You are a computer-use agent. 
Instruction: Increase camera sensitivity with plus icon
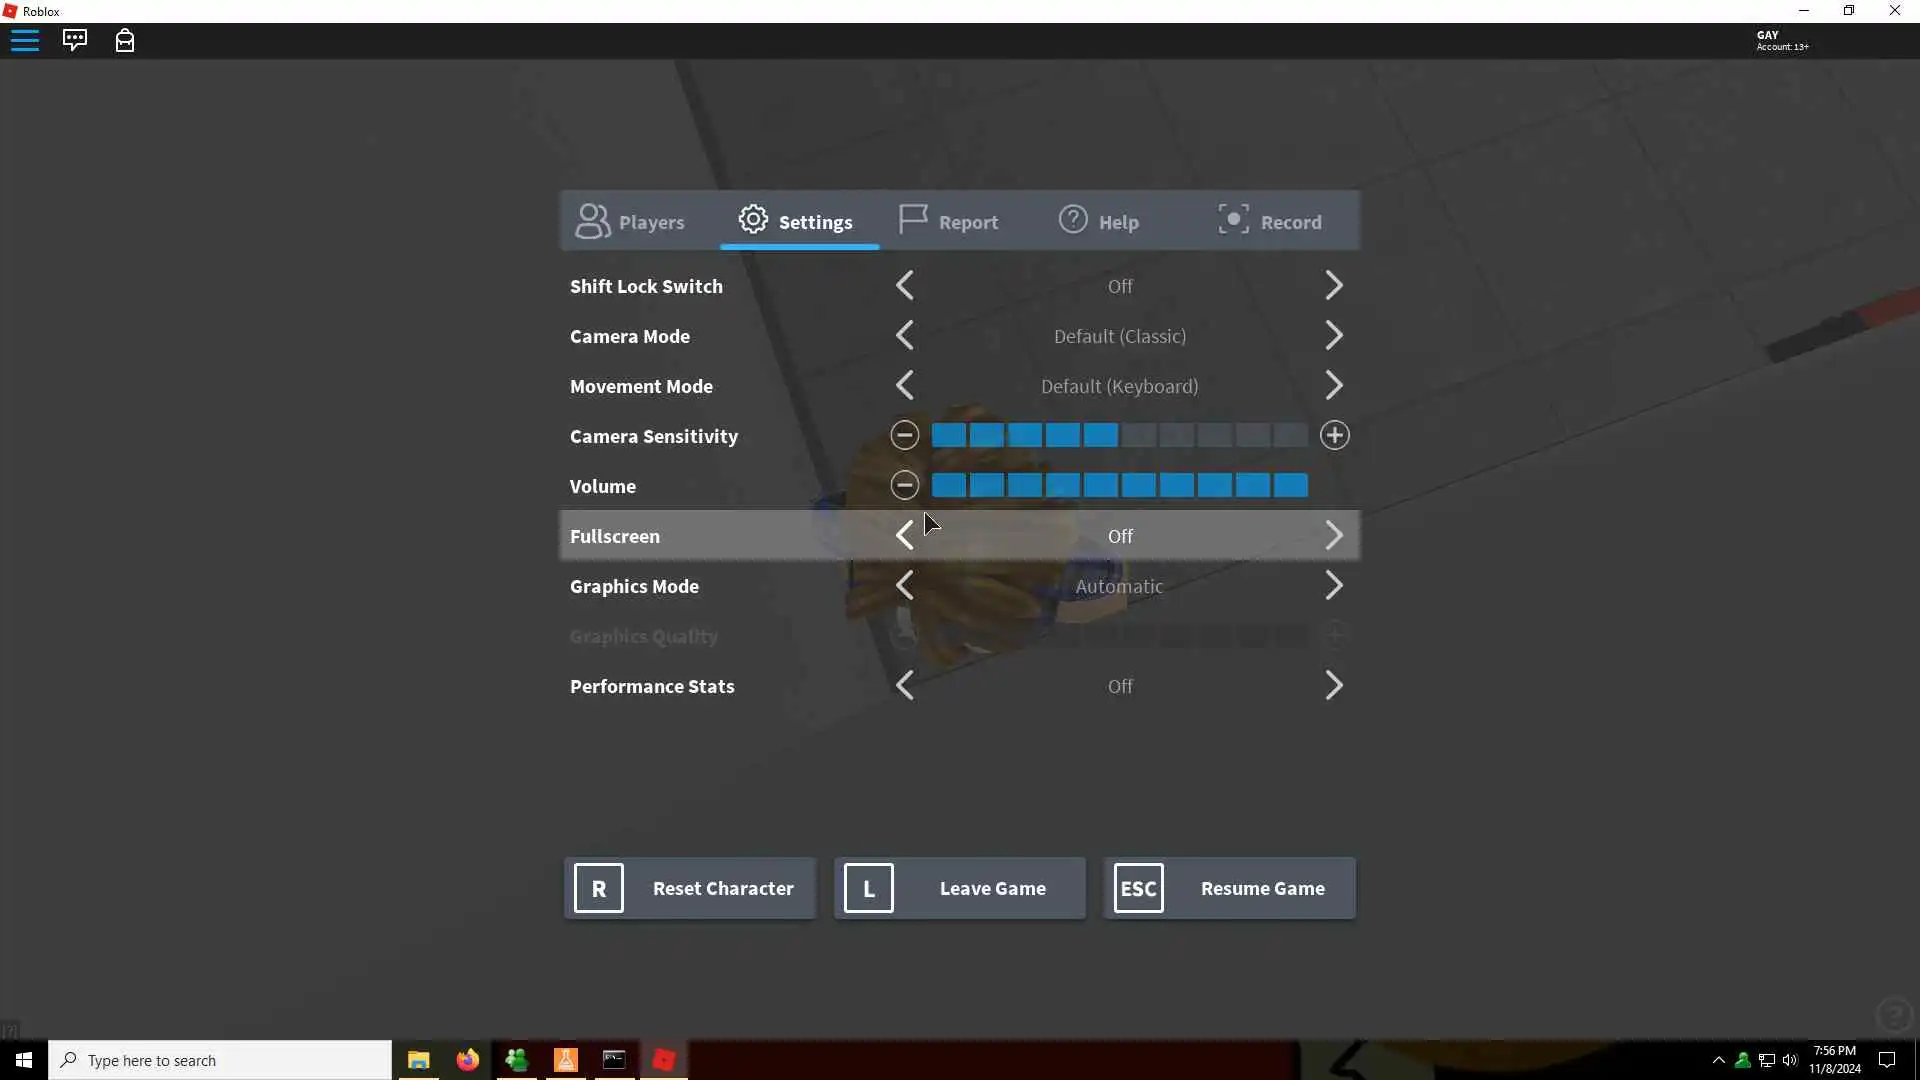1334,435
